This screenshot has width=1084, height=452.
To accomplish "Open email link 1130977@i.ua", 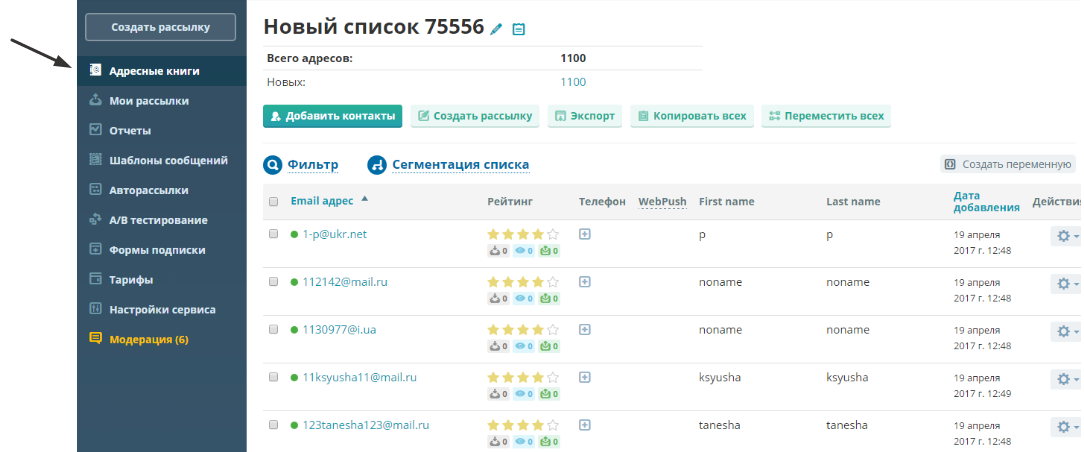I will 339,330.
